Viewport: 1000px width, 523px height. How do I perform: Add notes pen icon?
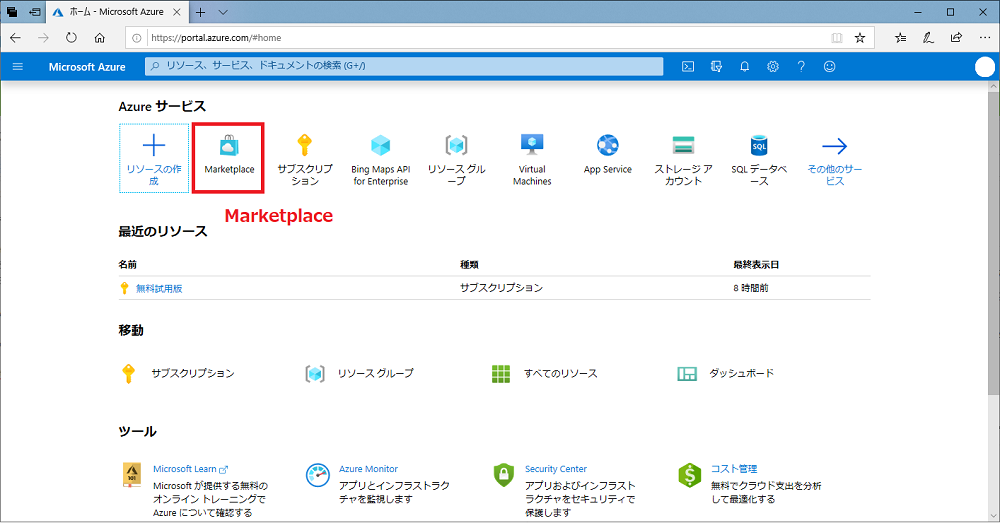click(929, 38)
